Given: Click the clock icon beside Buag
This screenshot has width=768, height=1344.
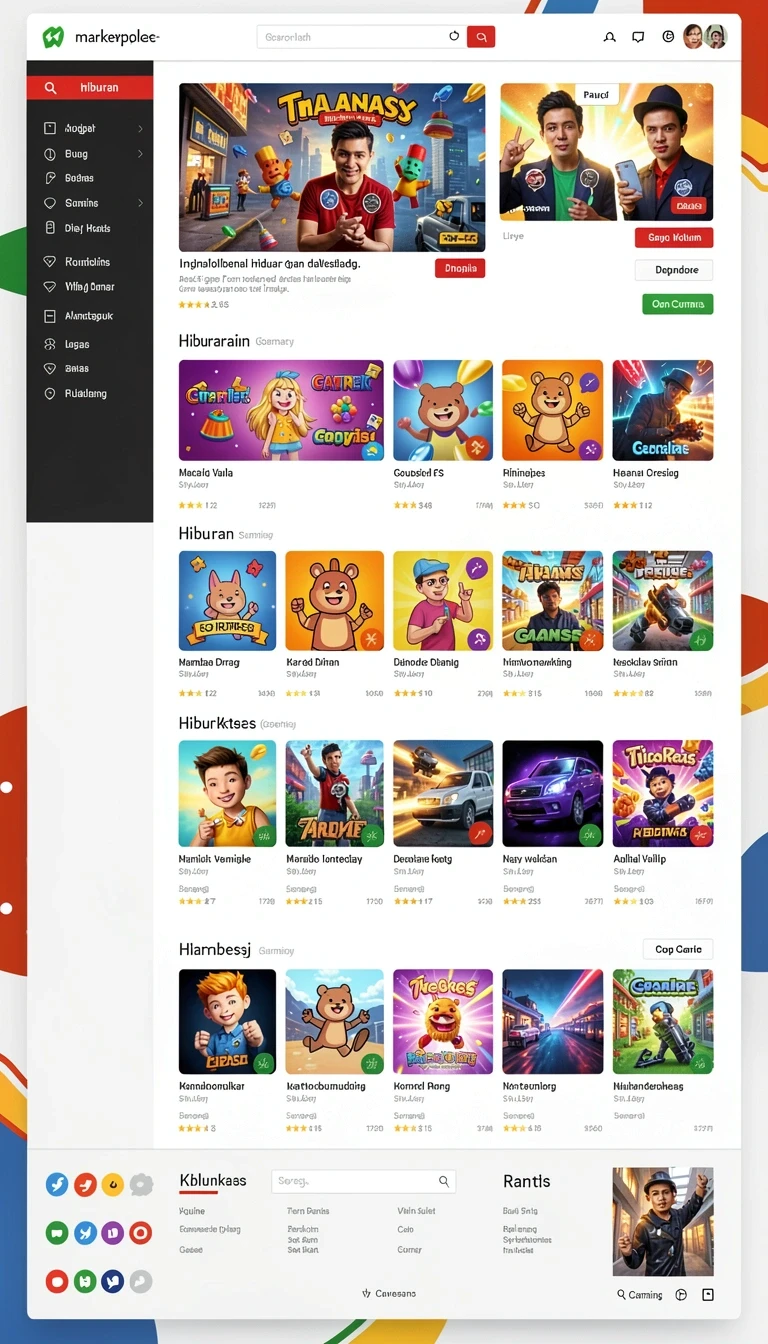Looking at the screenshot, I should 50,154.
